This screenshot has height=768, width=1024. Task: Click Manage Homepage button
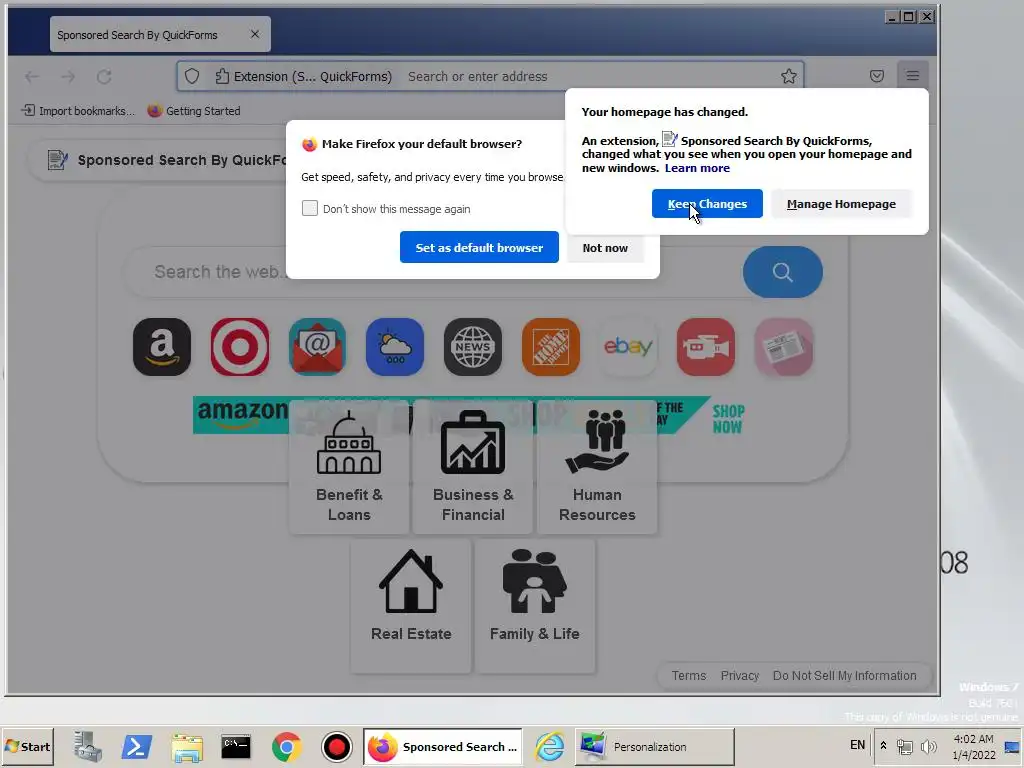tap(841, 204)
